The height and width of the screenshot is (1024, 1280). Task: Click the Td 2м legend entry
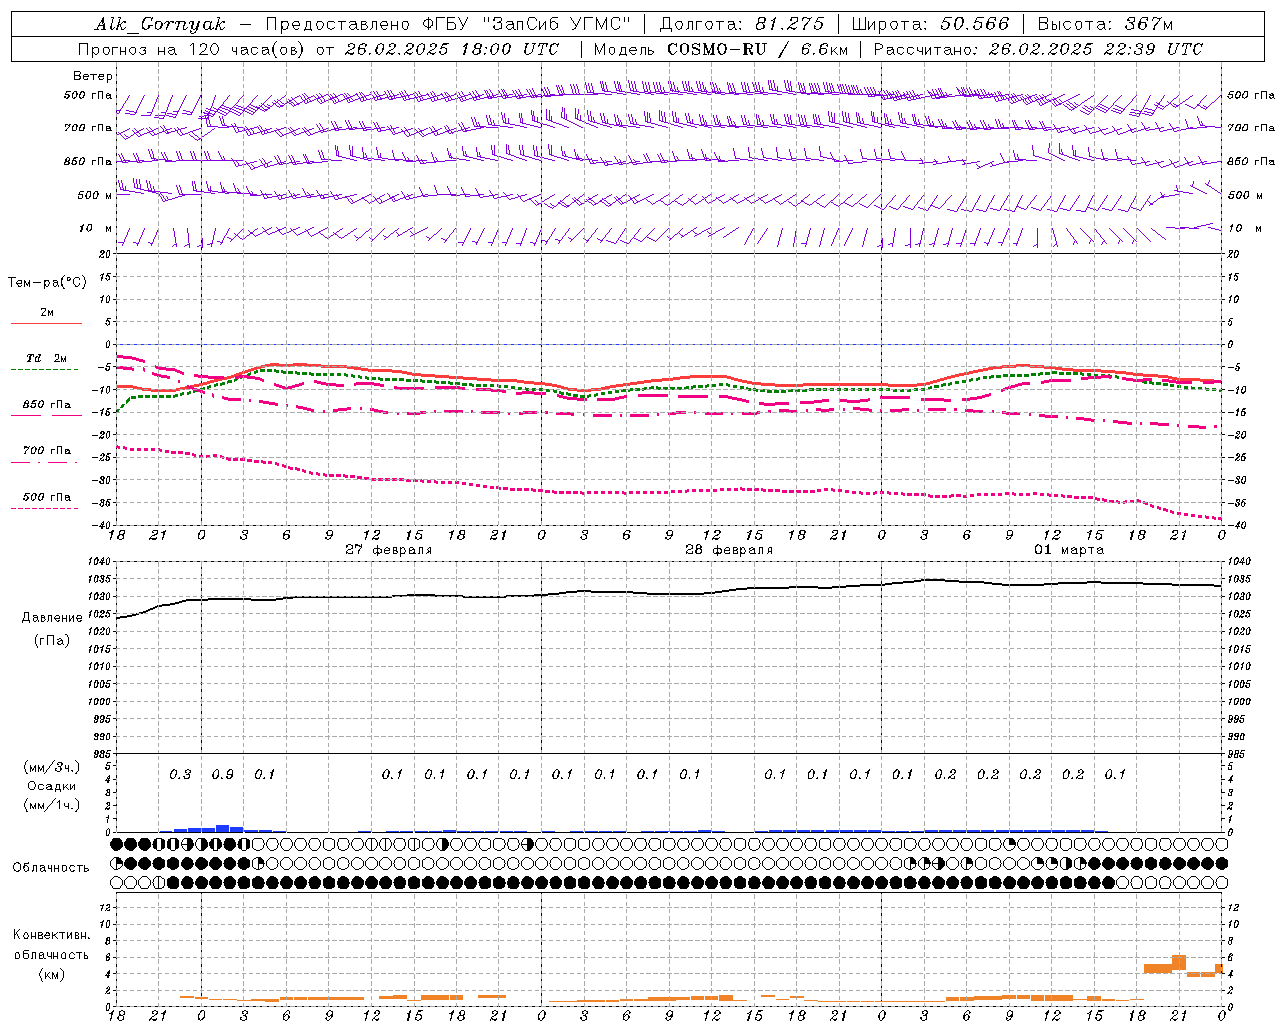[x=47, y=358]
